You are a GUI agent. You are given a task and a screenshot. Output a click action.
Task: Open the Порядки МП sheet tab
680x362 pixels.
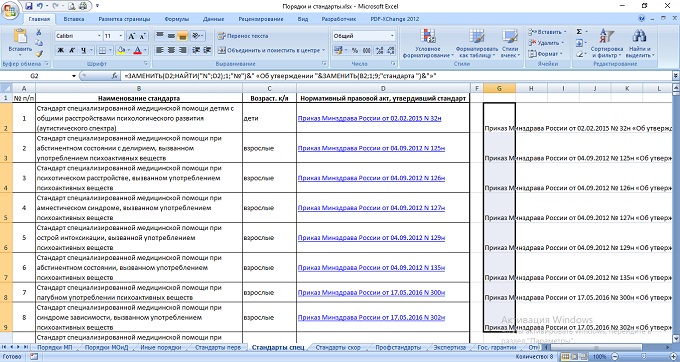click(x=55, y=348)
